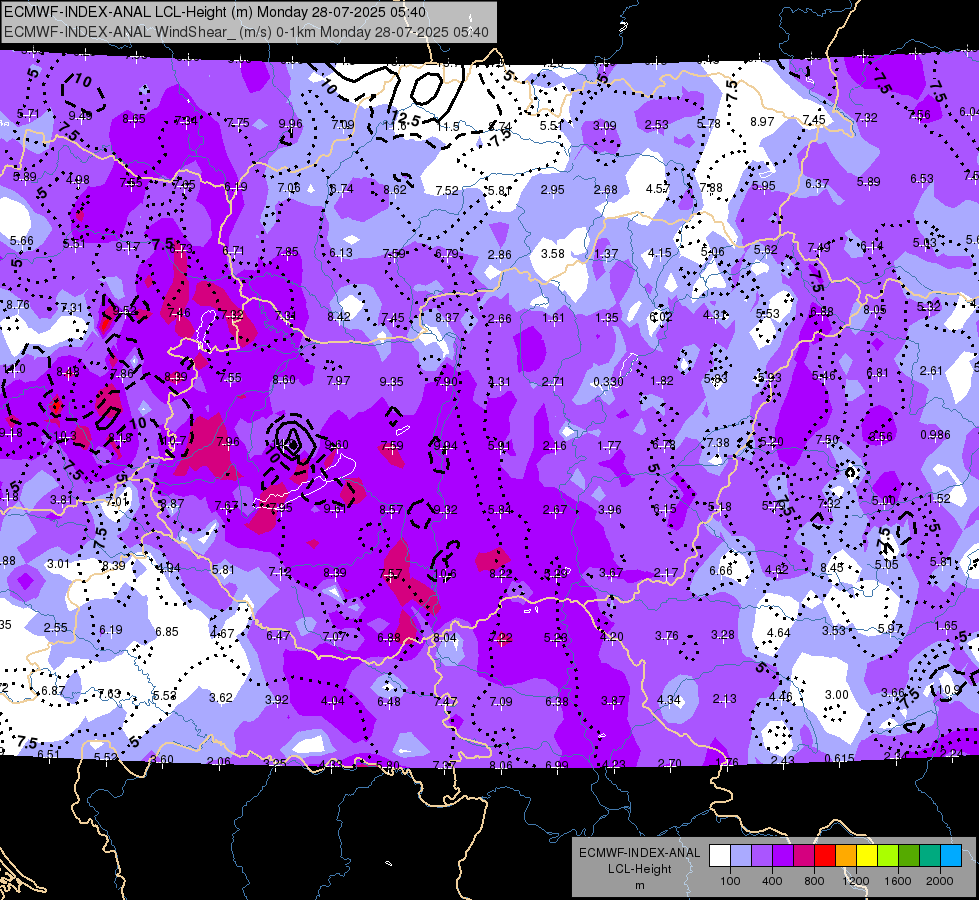This screenshot has width=979, height=900.
Task: Click the wind shear value 0.615
Action: (x=839, y=759)
